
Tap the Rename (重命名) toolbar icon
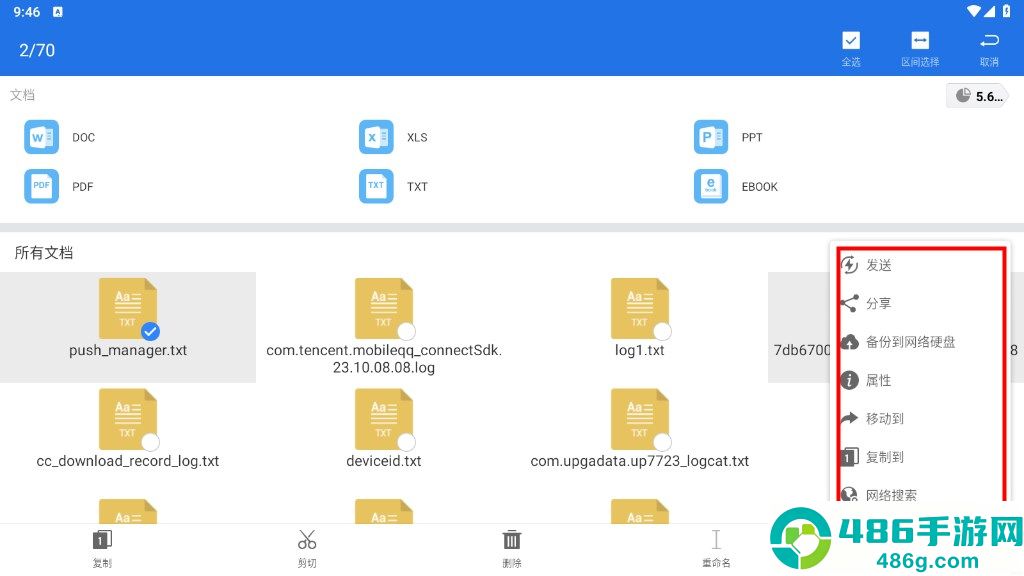pyautogui.click(x=716, y=540)
